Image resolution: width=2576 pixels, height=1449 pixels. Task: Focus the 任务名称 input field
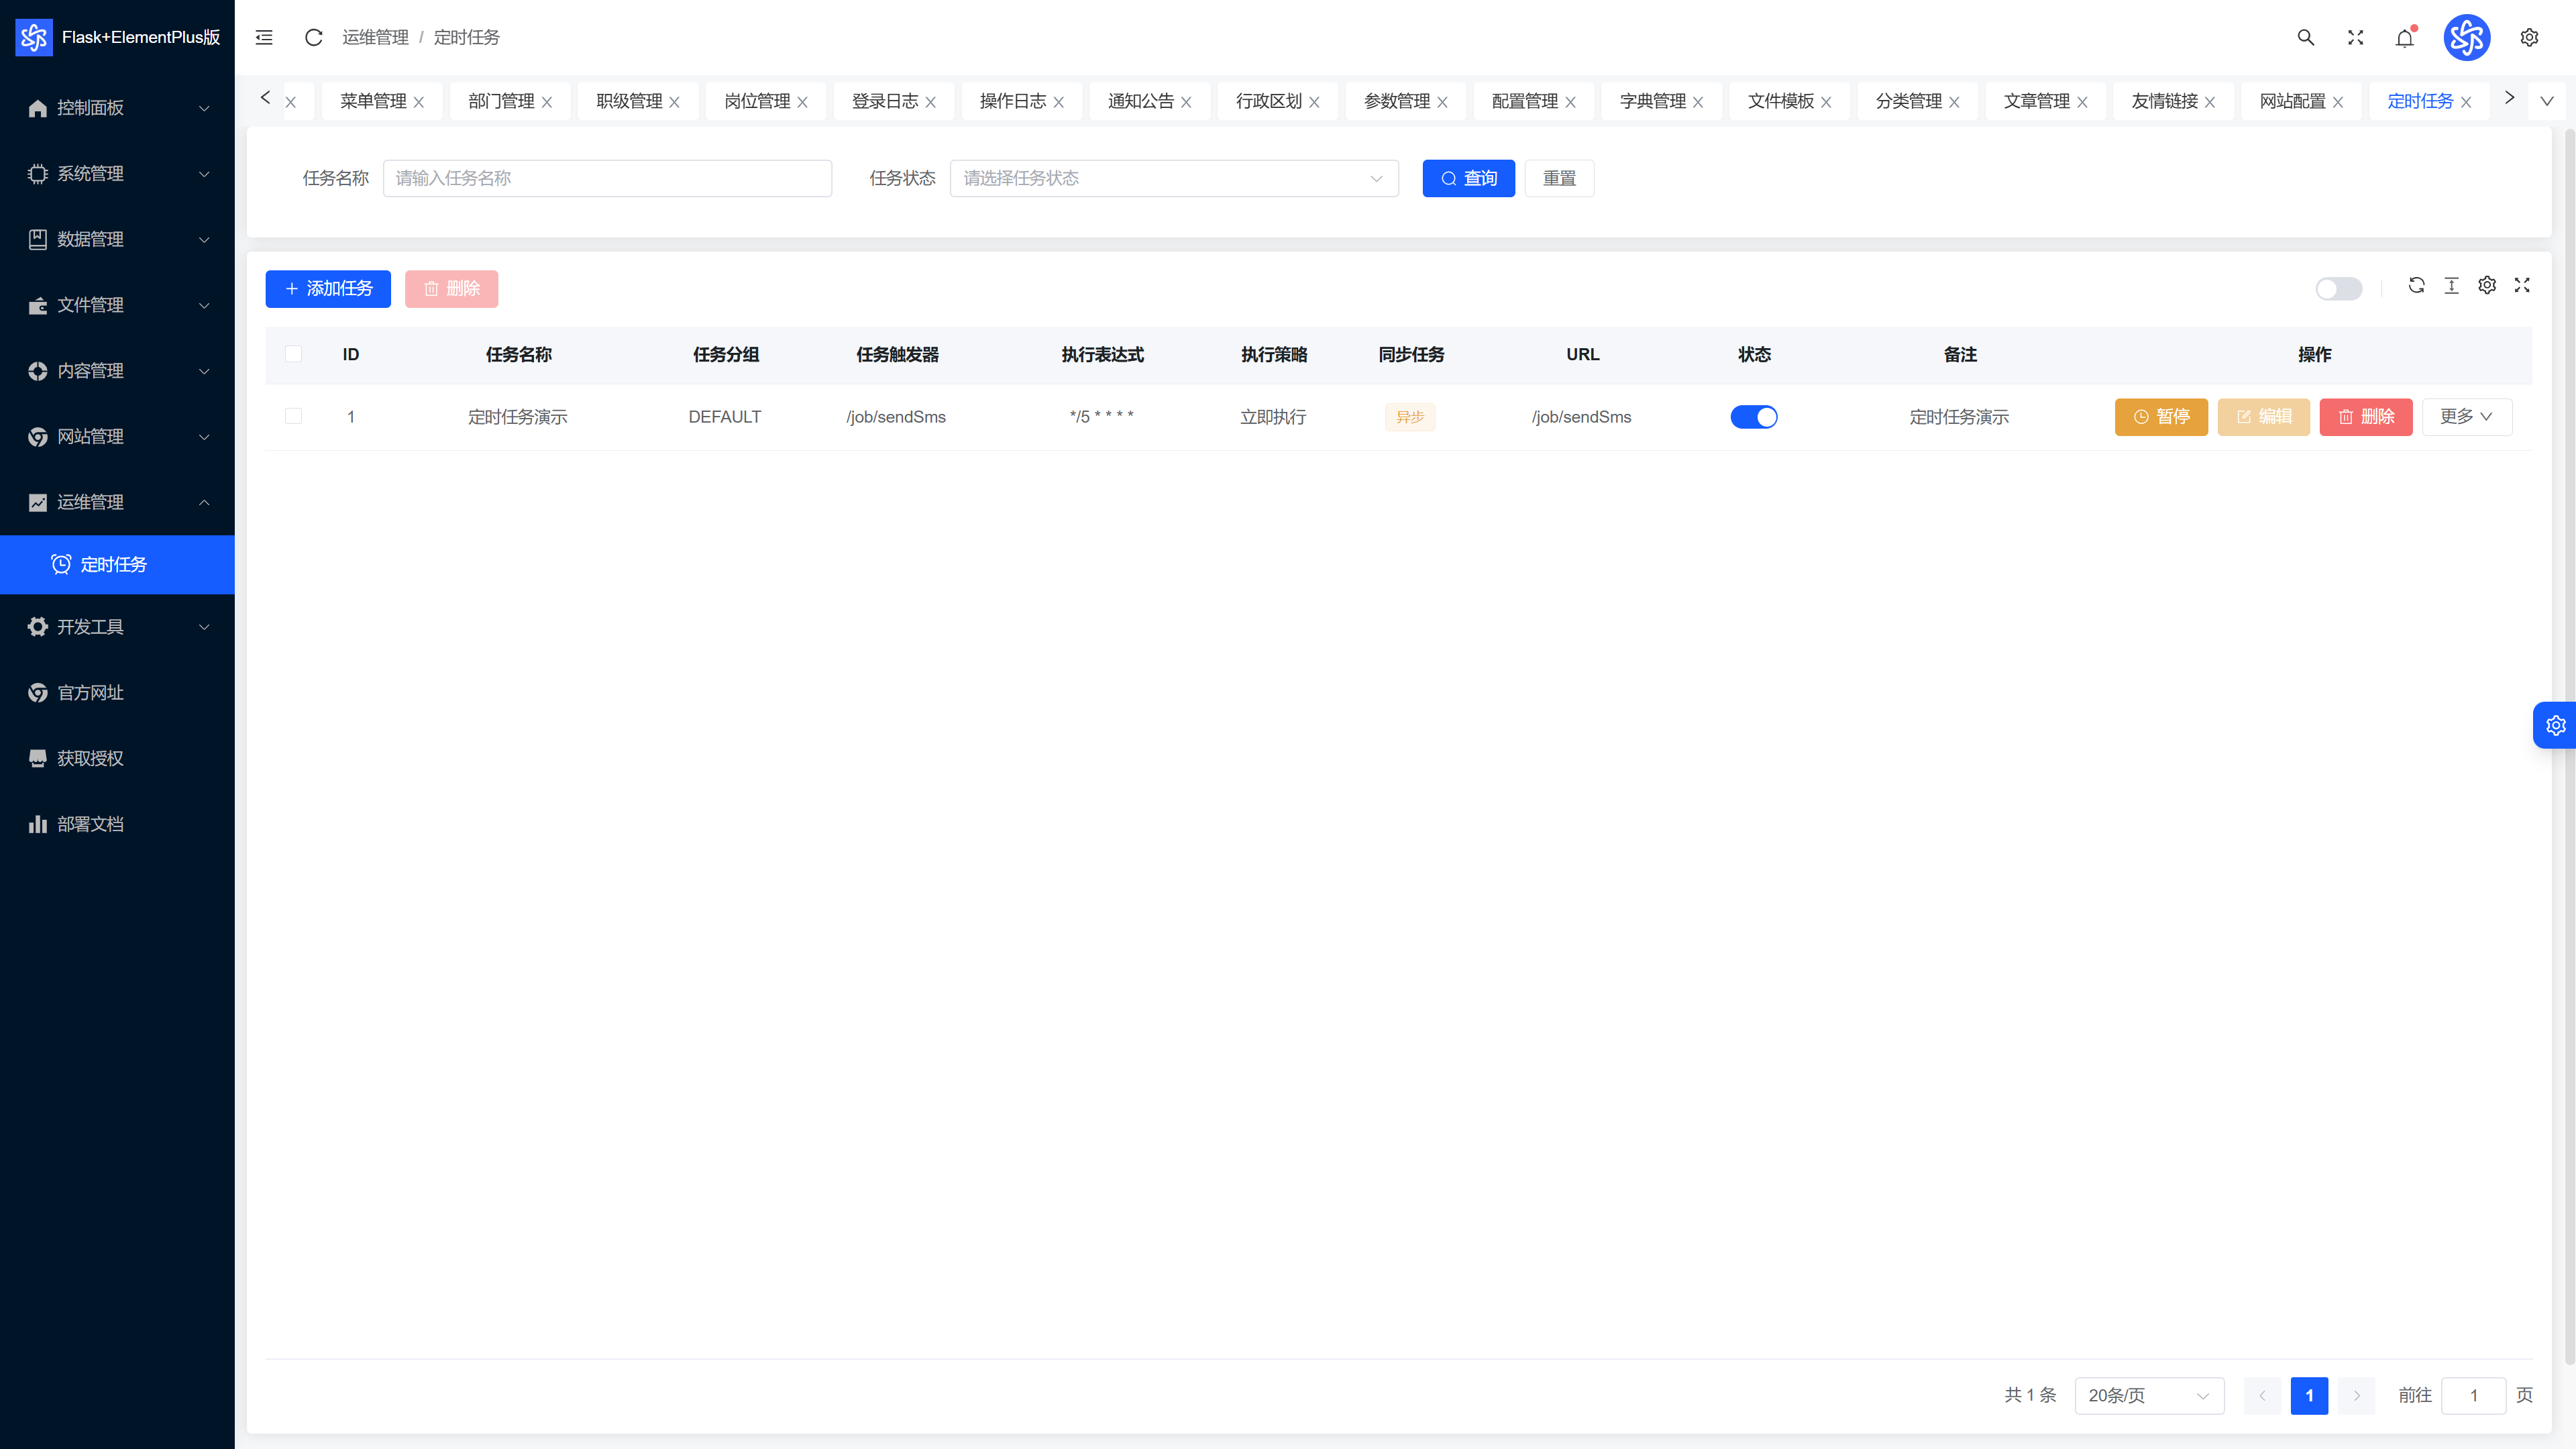(607, 178)
